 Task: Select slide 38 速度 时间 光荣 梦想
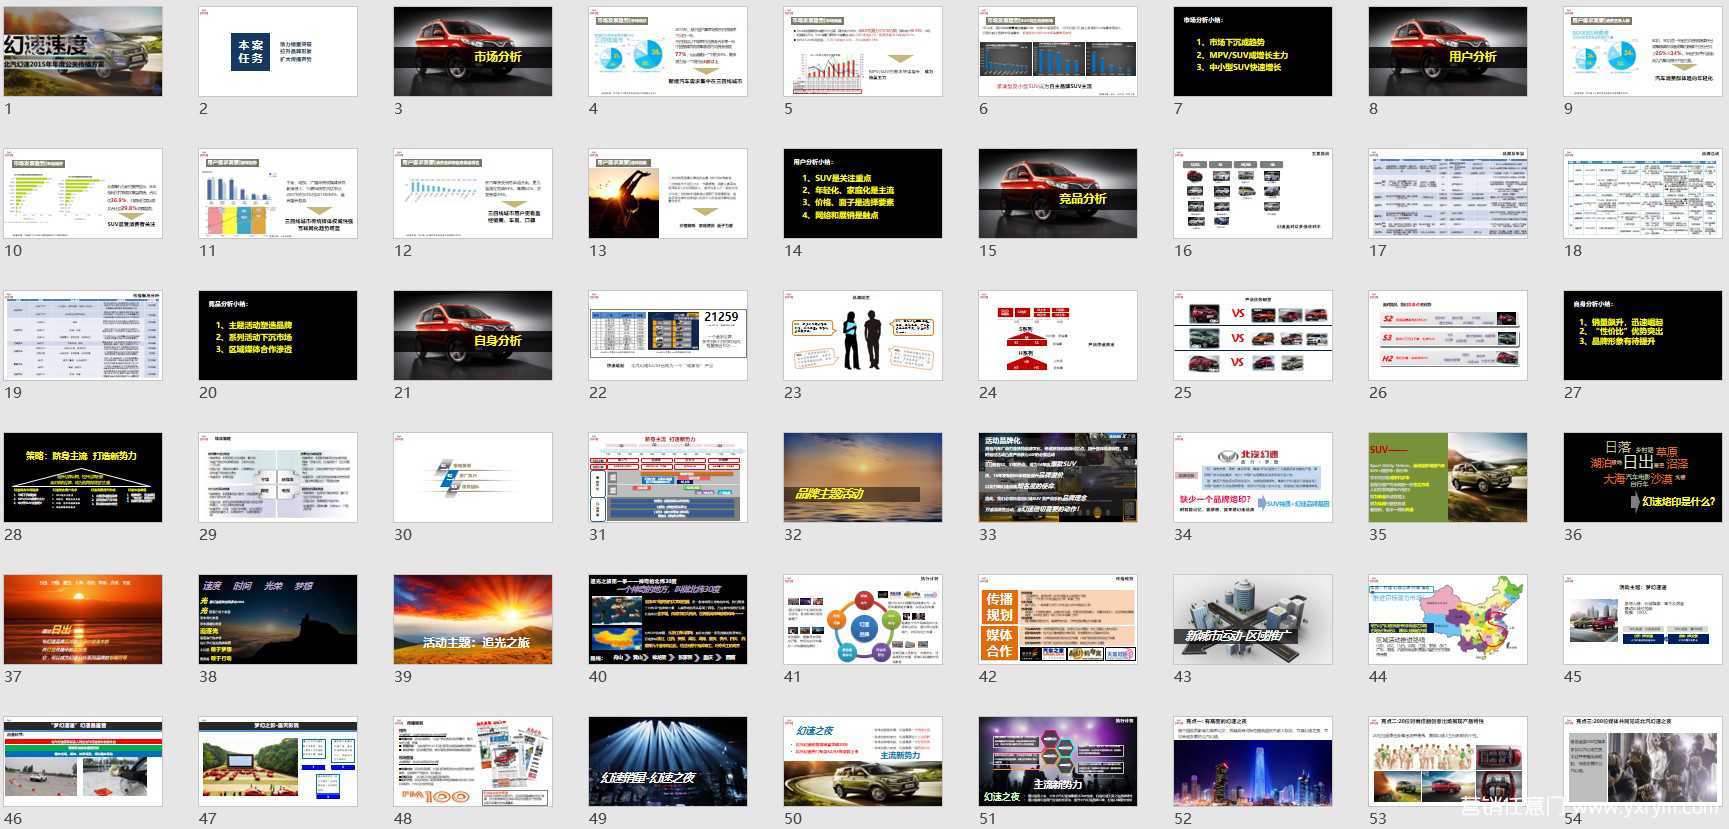278,620
